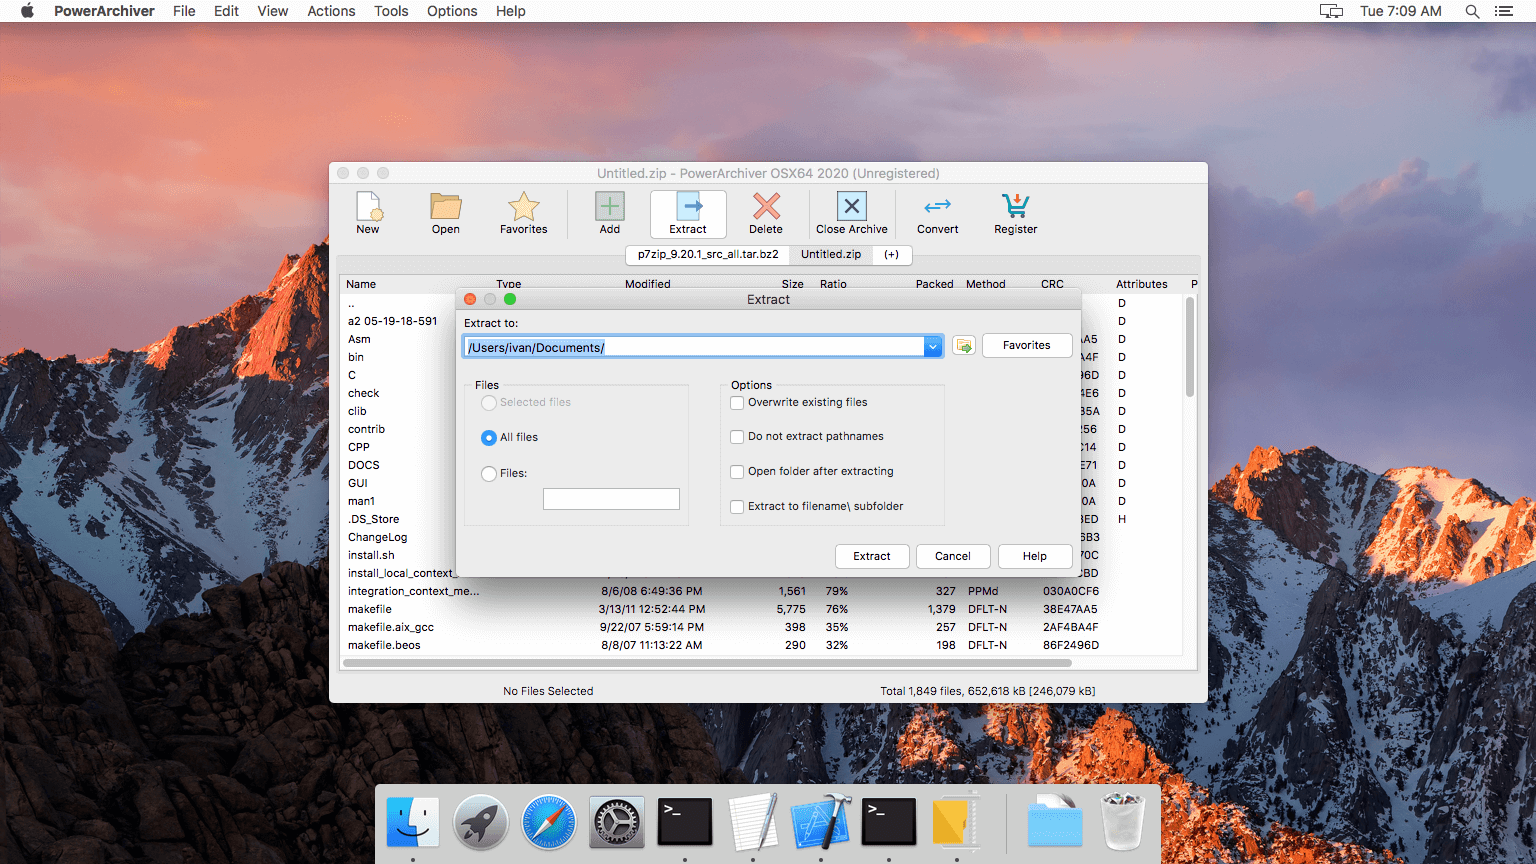Image resolution: width=1536 pixels, height=864 pixels.
Task: Click the display mirroring icon in menu bar
Action: click(1331, 11)
